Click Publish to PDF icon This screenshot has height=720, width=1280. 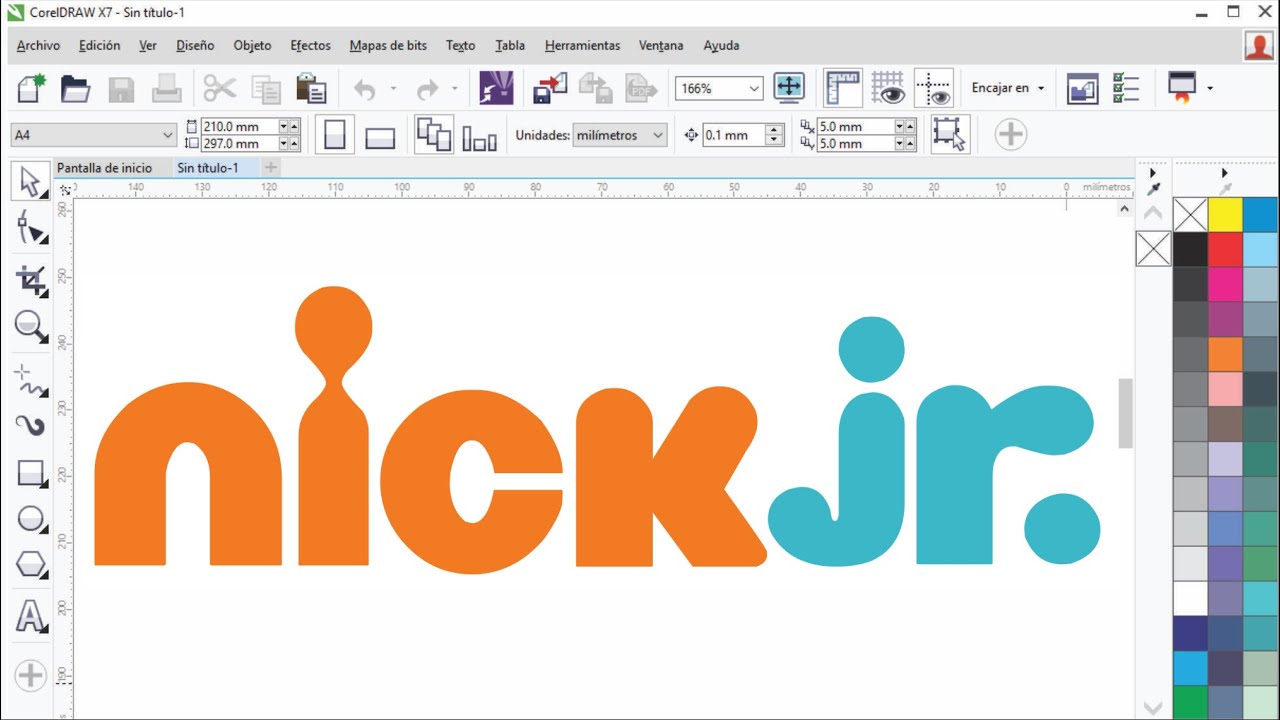point(641,89)
